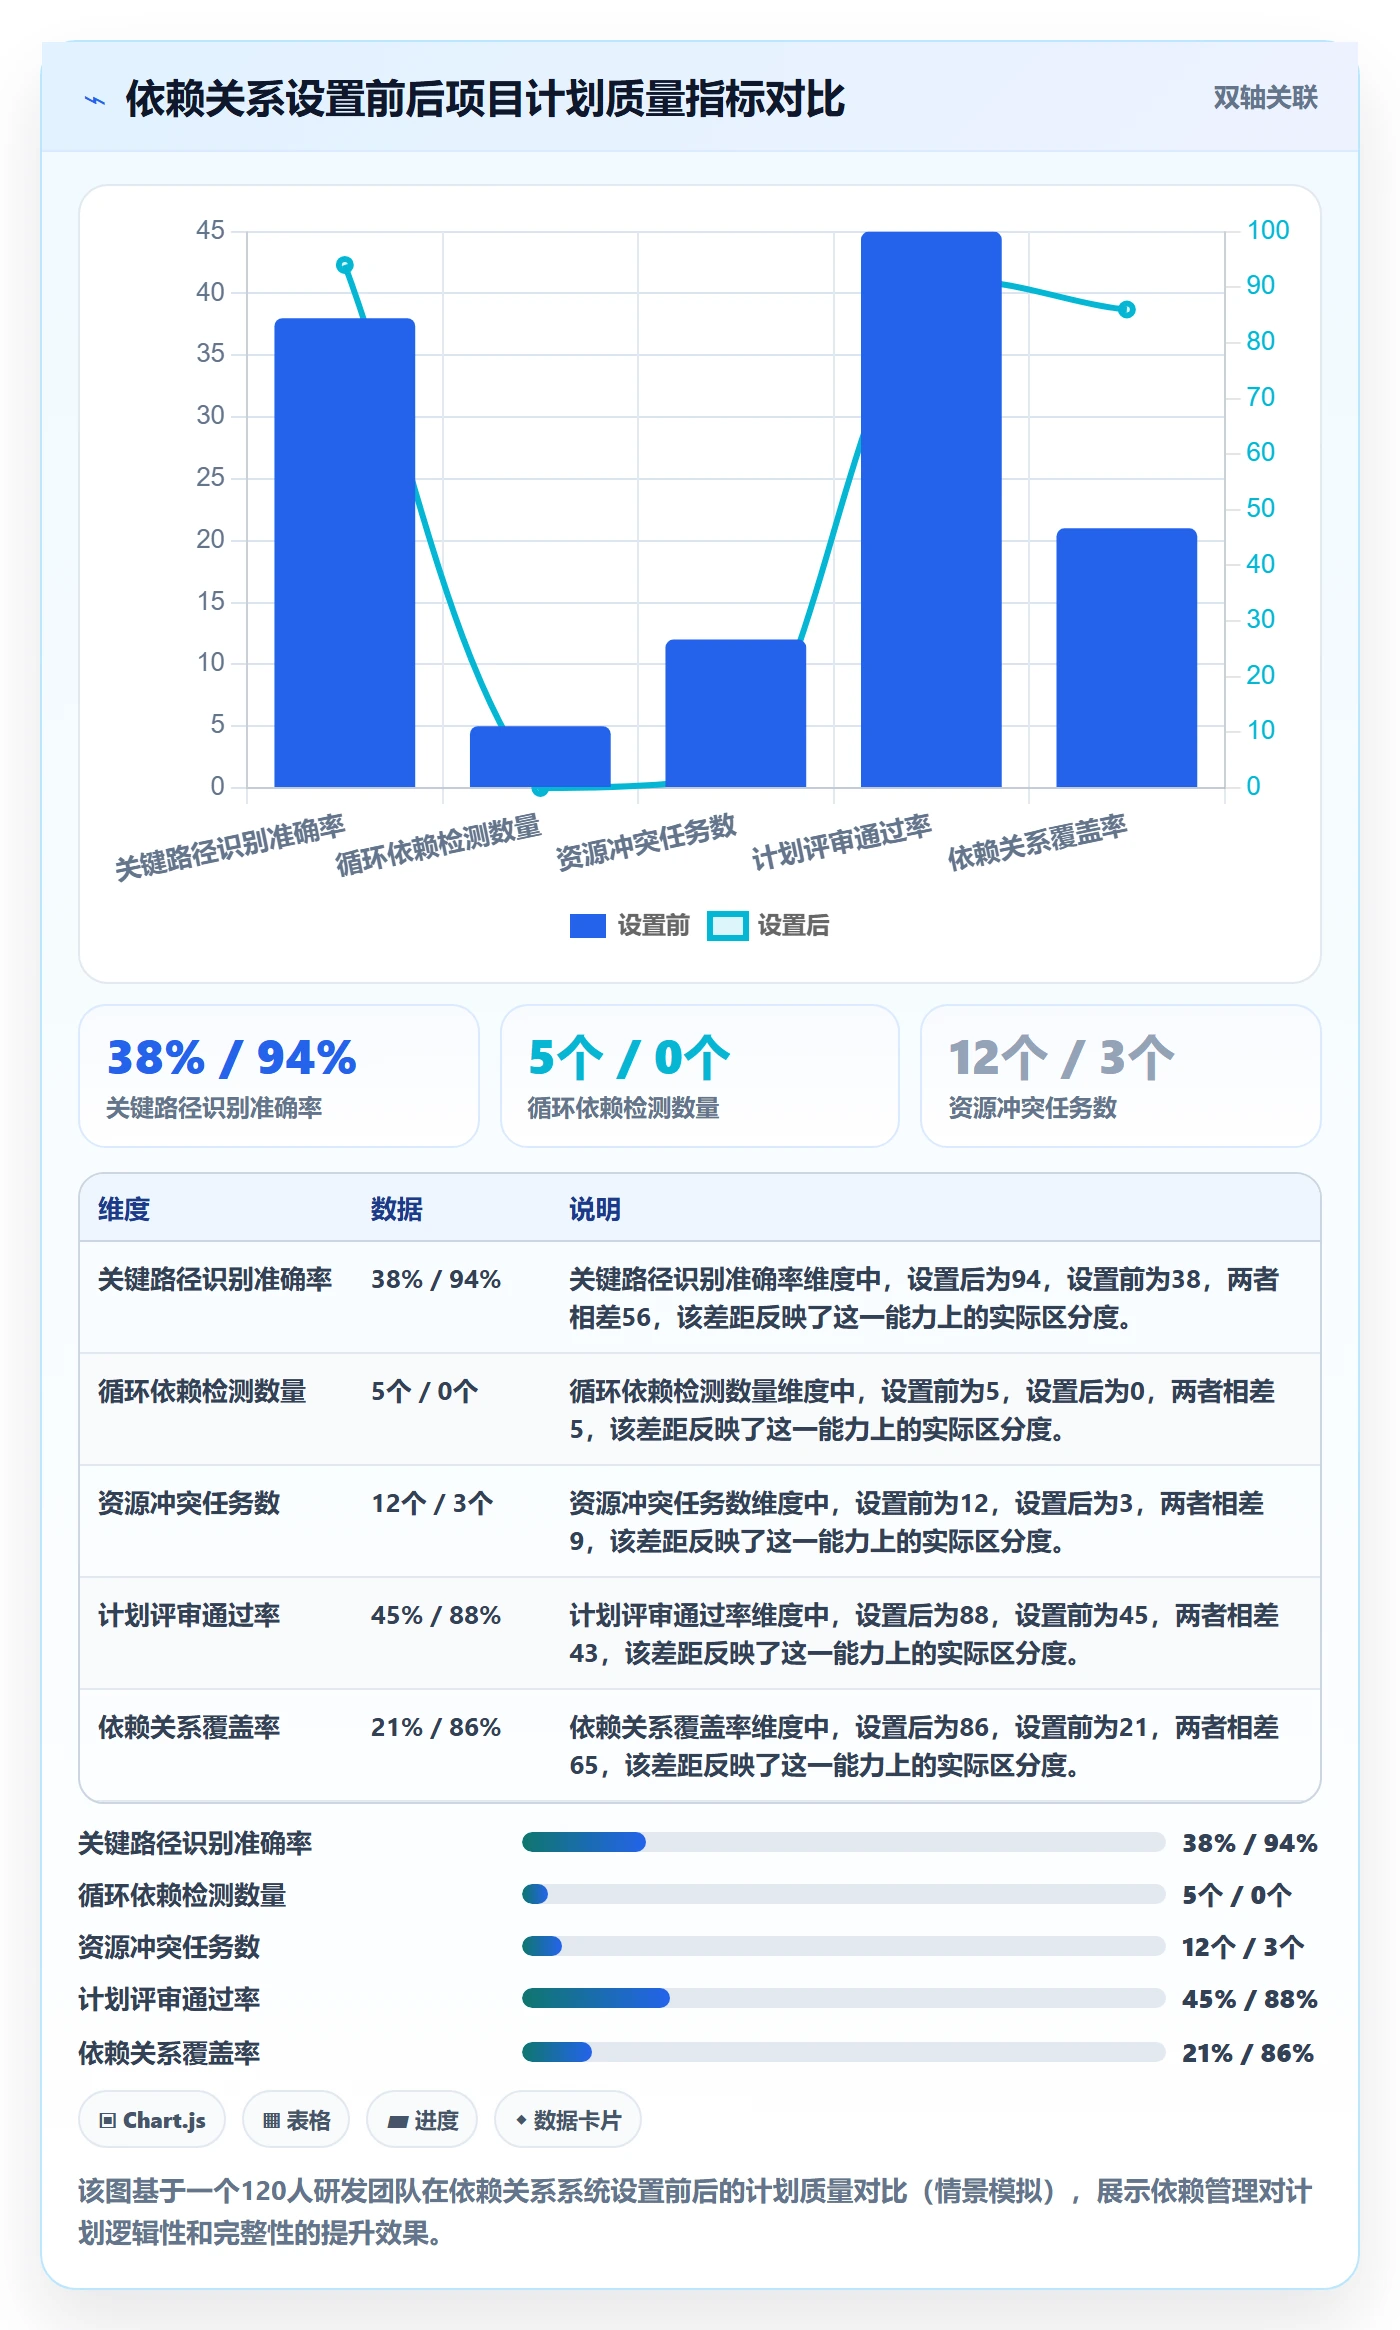Select table row 关键路径识别准确率
The height and width of the screenshot is (2330, 1400).
(x=700, y=1298)
